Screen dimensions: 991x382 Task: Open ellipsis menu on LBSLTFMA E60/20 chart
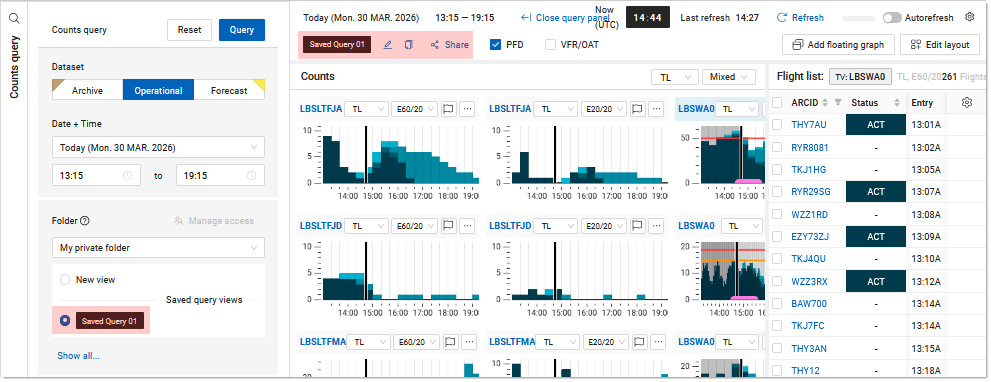(468, 342)
